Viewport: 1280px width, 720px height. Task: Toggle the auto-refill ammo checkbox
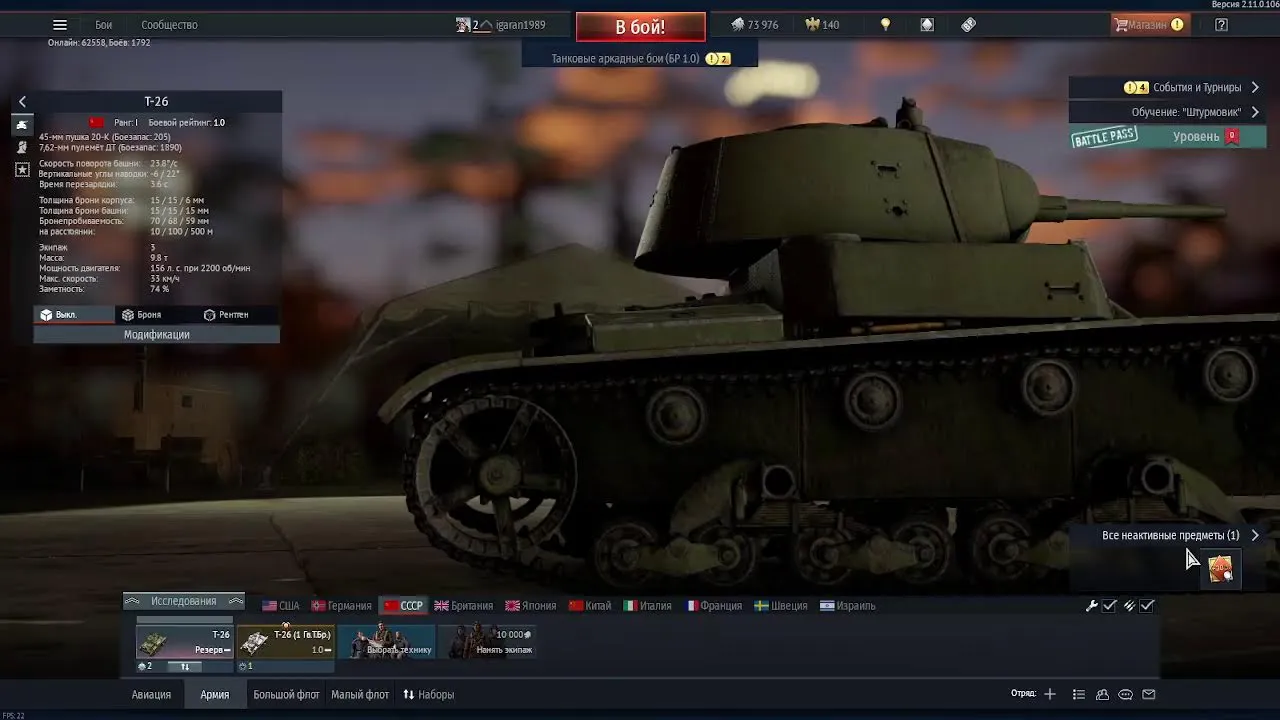pos(1147,606)
